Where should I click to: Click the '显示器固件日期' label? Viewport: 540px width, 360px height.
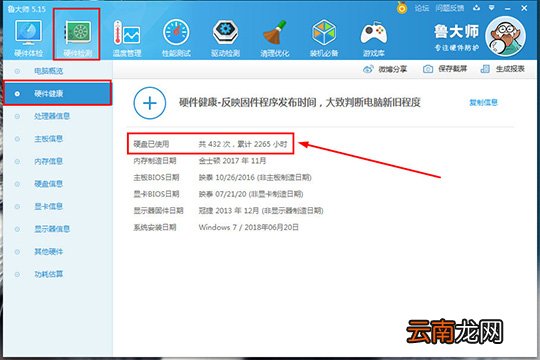pyautogui.click(x=158, y=210)
